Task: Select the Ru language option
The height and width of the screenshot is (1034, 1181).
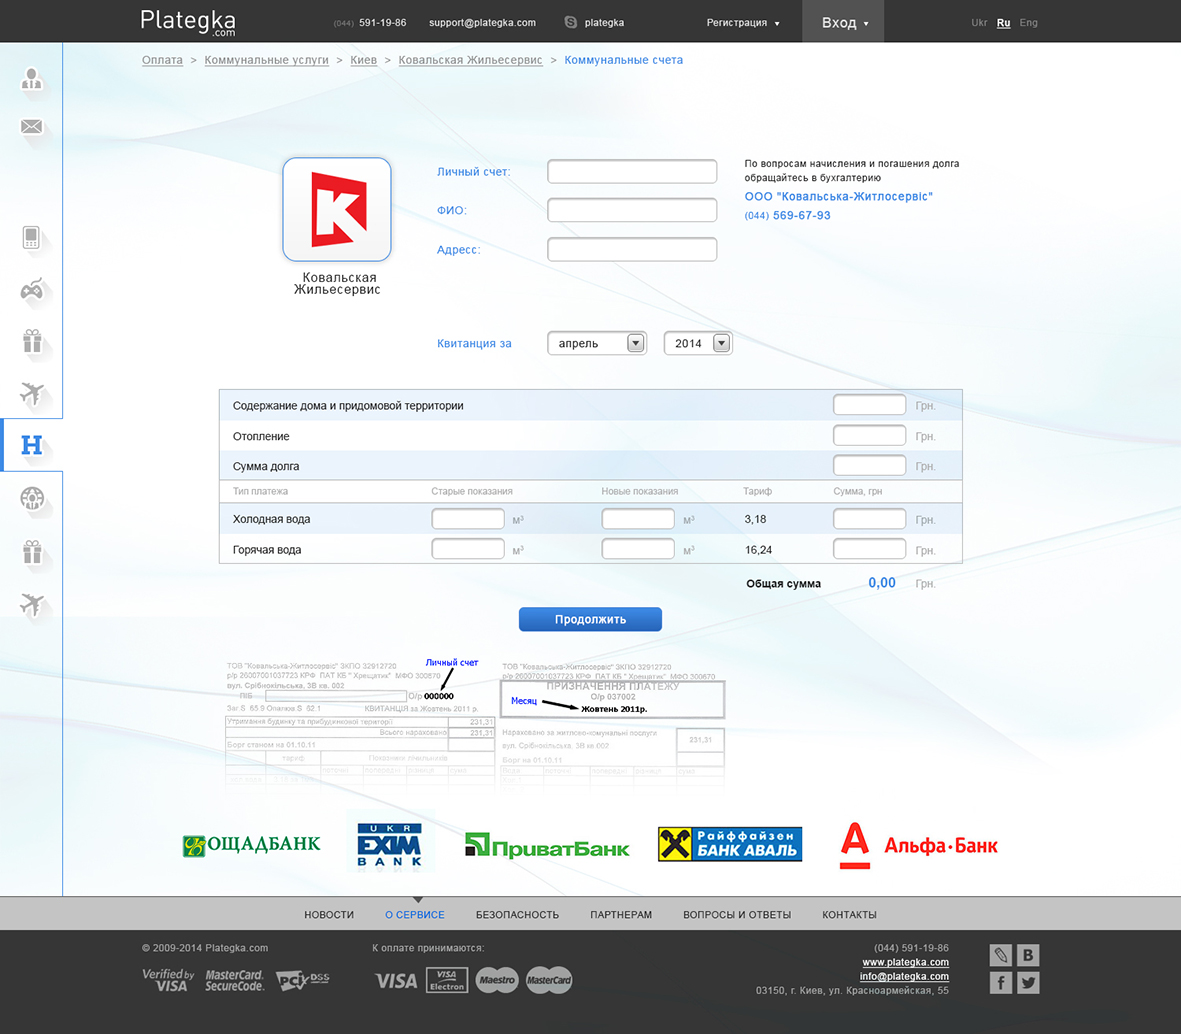Action: [x=1003, y=23]
